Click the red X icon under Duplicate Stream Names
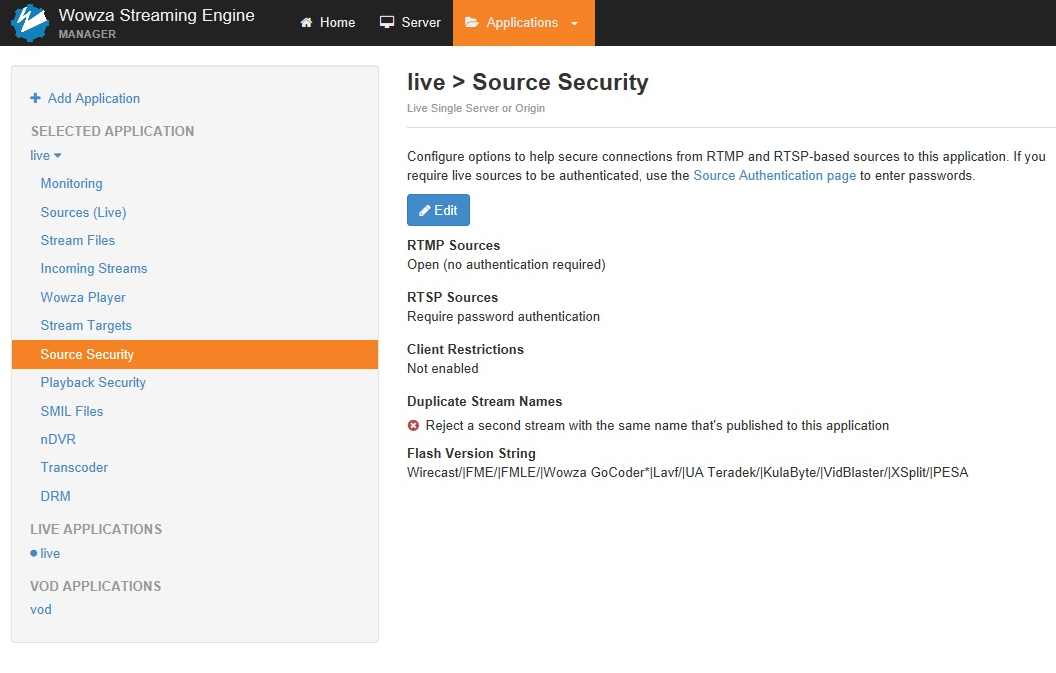Screen dimensions: 1056x673 (414, 425)
